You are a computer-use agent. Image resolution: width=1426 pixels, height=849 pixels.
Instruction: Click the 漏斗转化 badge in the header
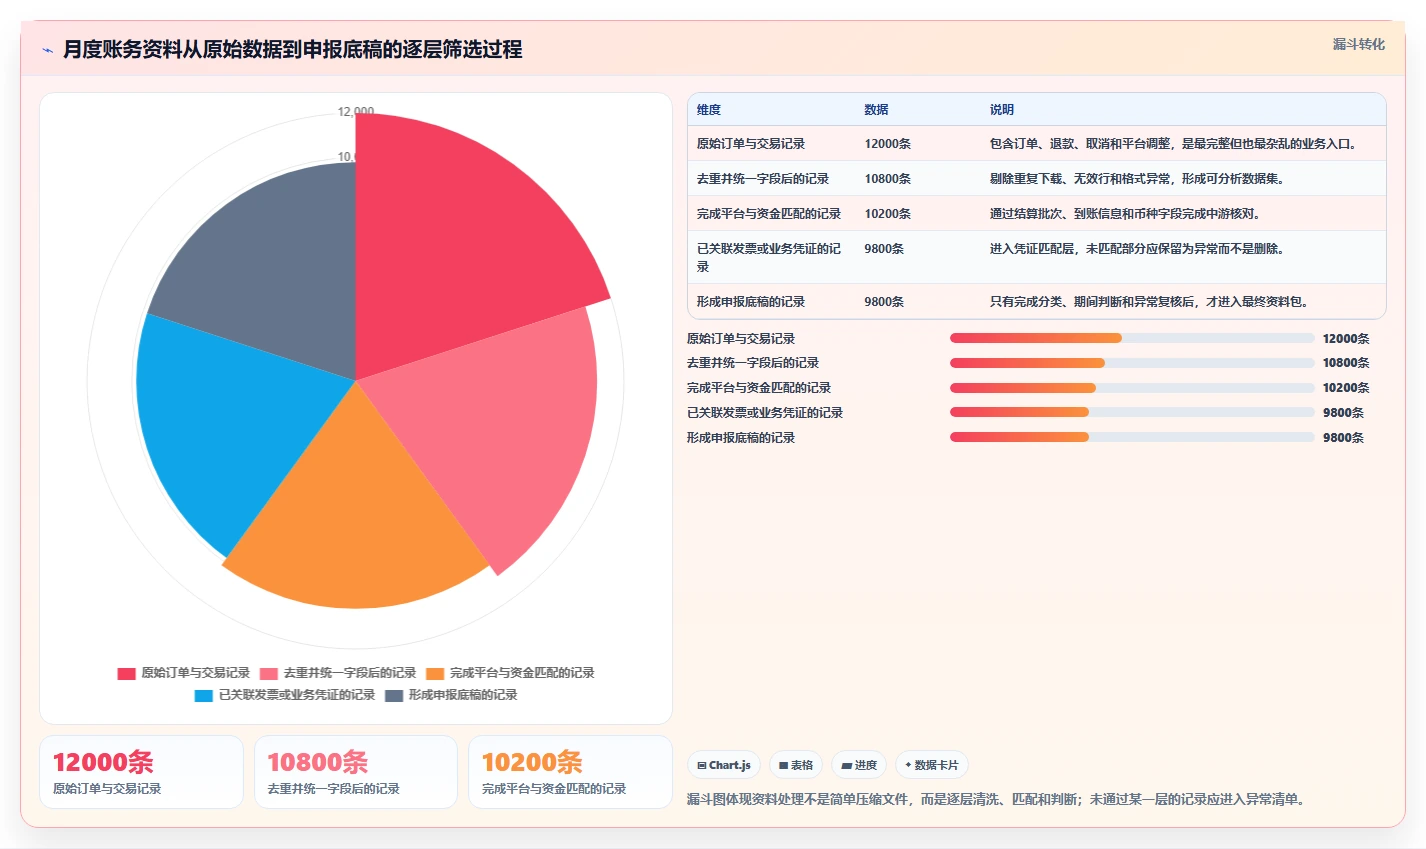(1358, 44)
